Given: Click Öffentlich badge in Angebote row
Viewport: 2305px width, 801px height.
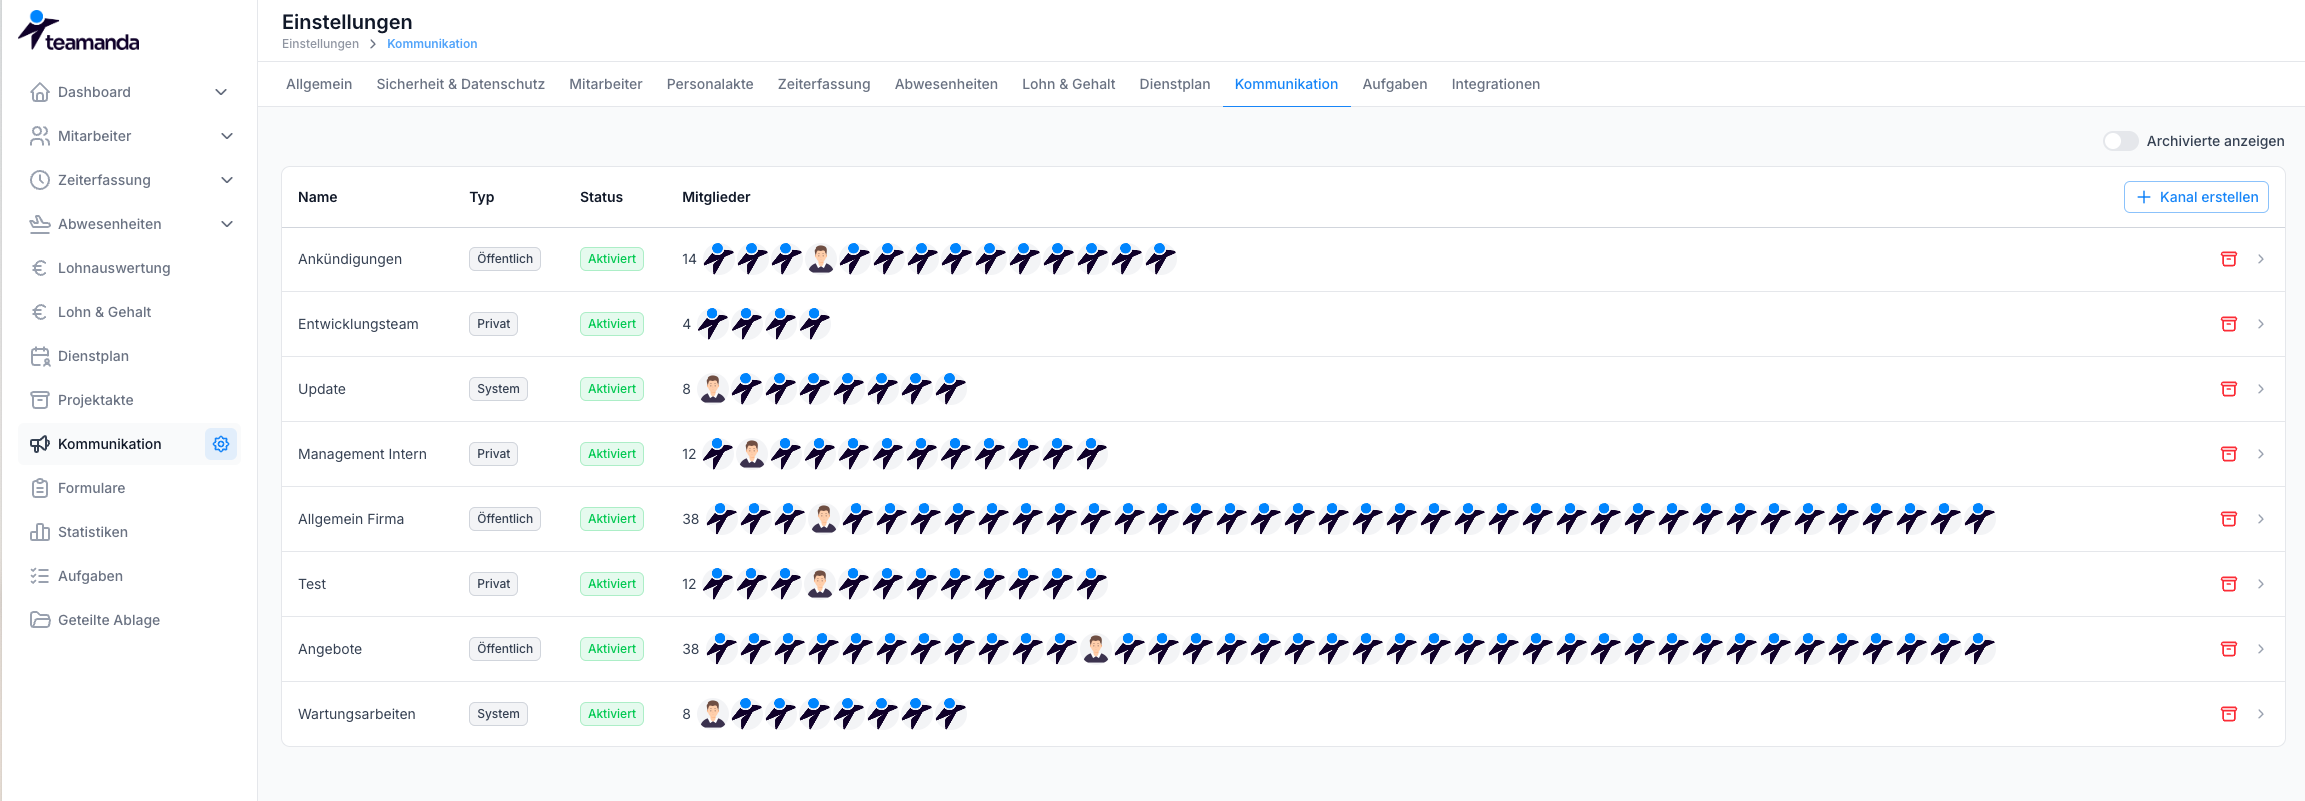Looking at the screenshot, I should coord(505,649).
